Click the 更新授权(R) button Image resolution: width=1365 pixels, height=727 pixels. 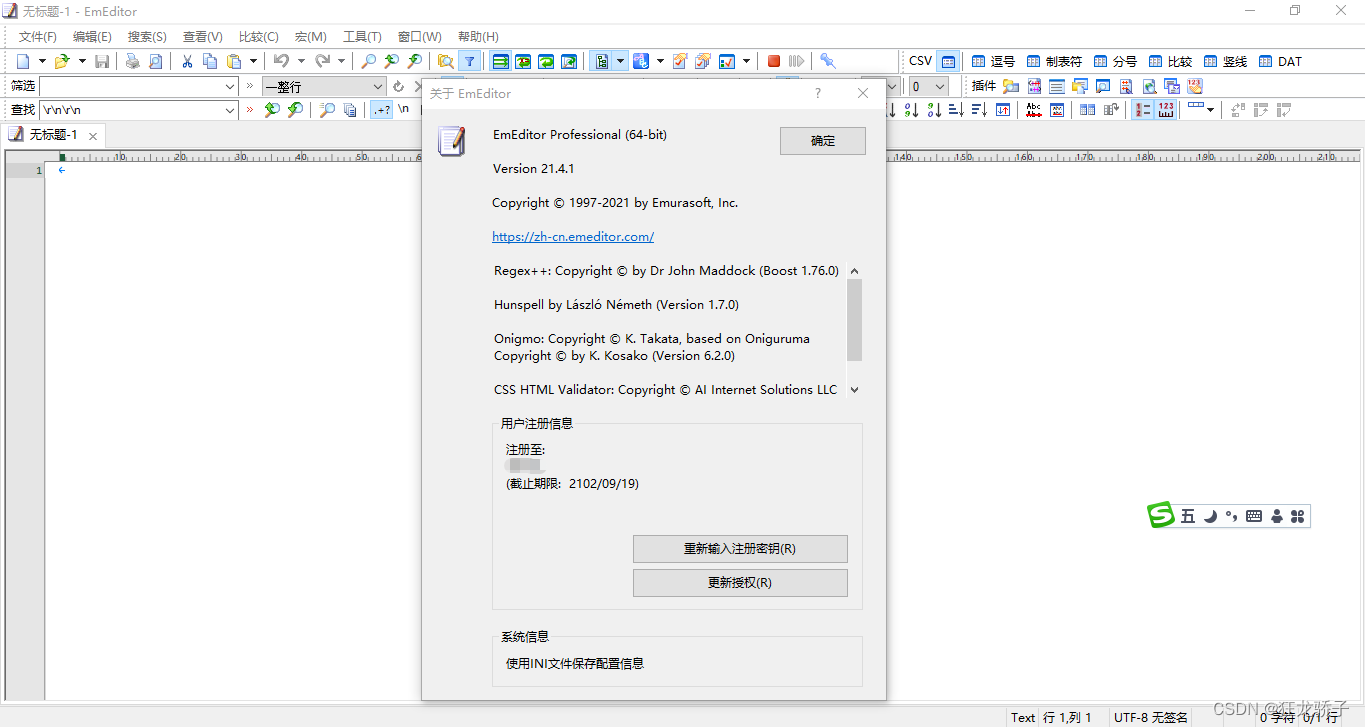(x=740, y=583)
